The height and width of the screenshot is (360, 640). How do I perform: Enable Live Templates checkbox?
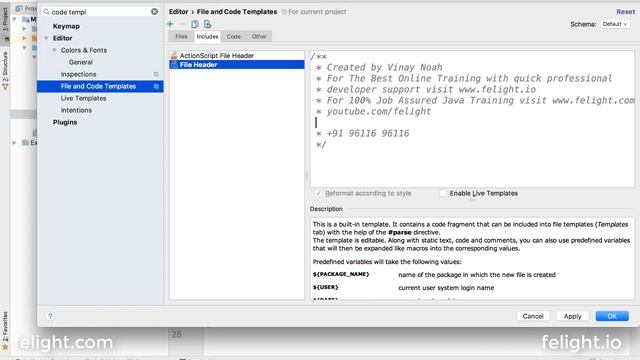click(443, 193)
